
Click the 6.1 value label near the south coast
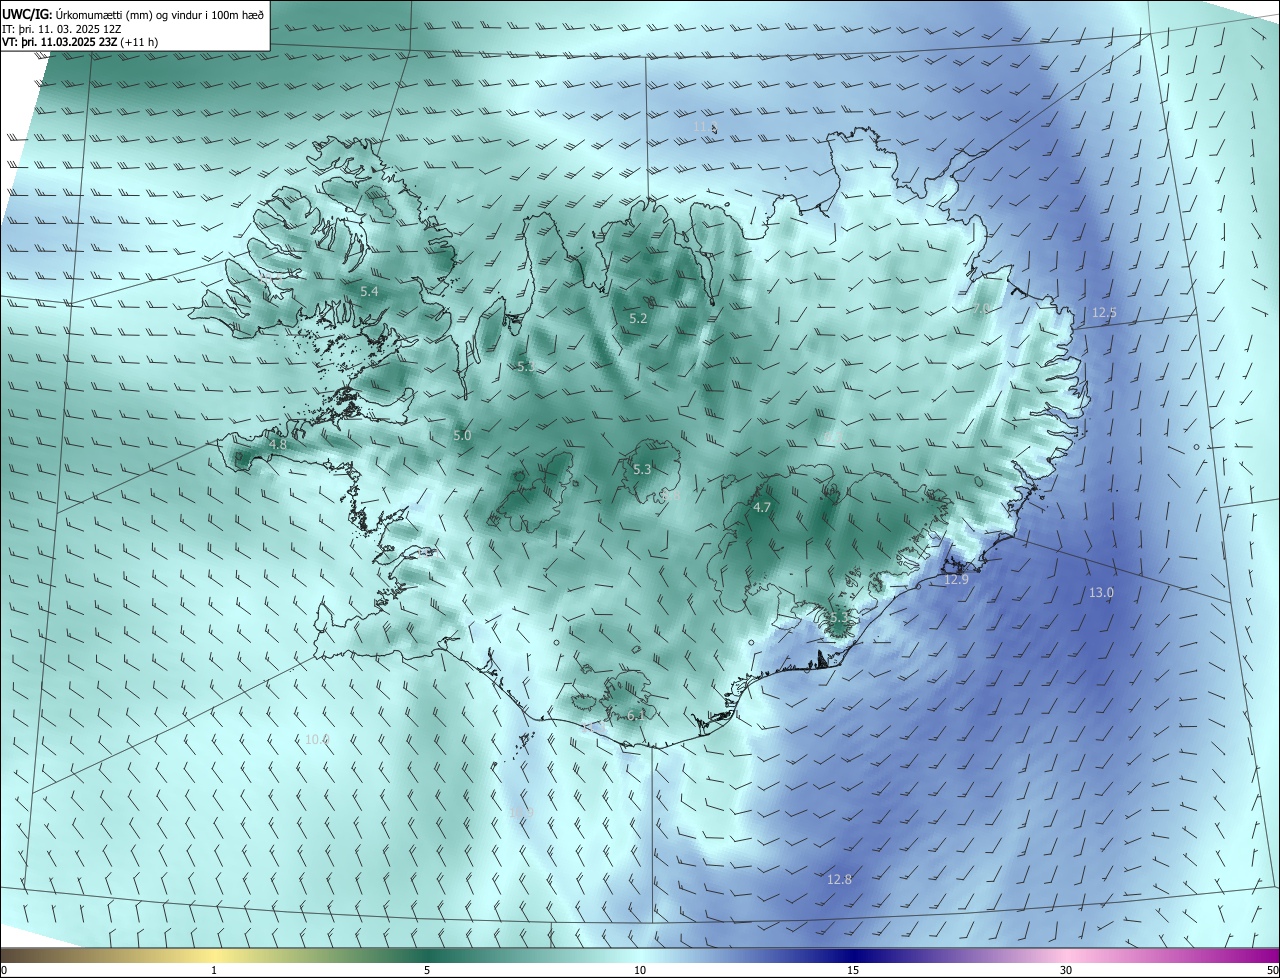click(x=636, y=715)
